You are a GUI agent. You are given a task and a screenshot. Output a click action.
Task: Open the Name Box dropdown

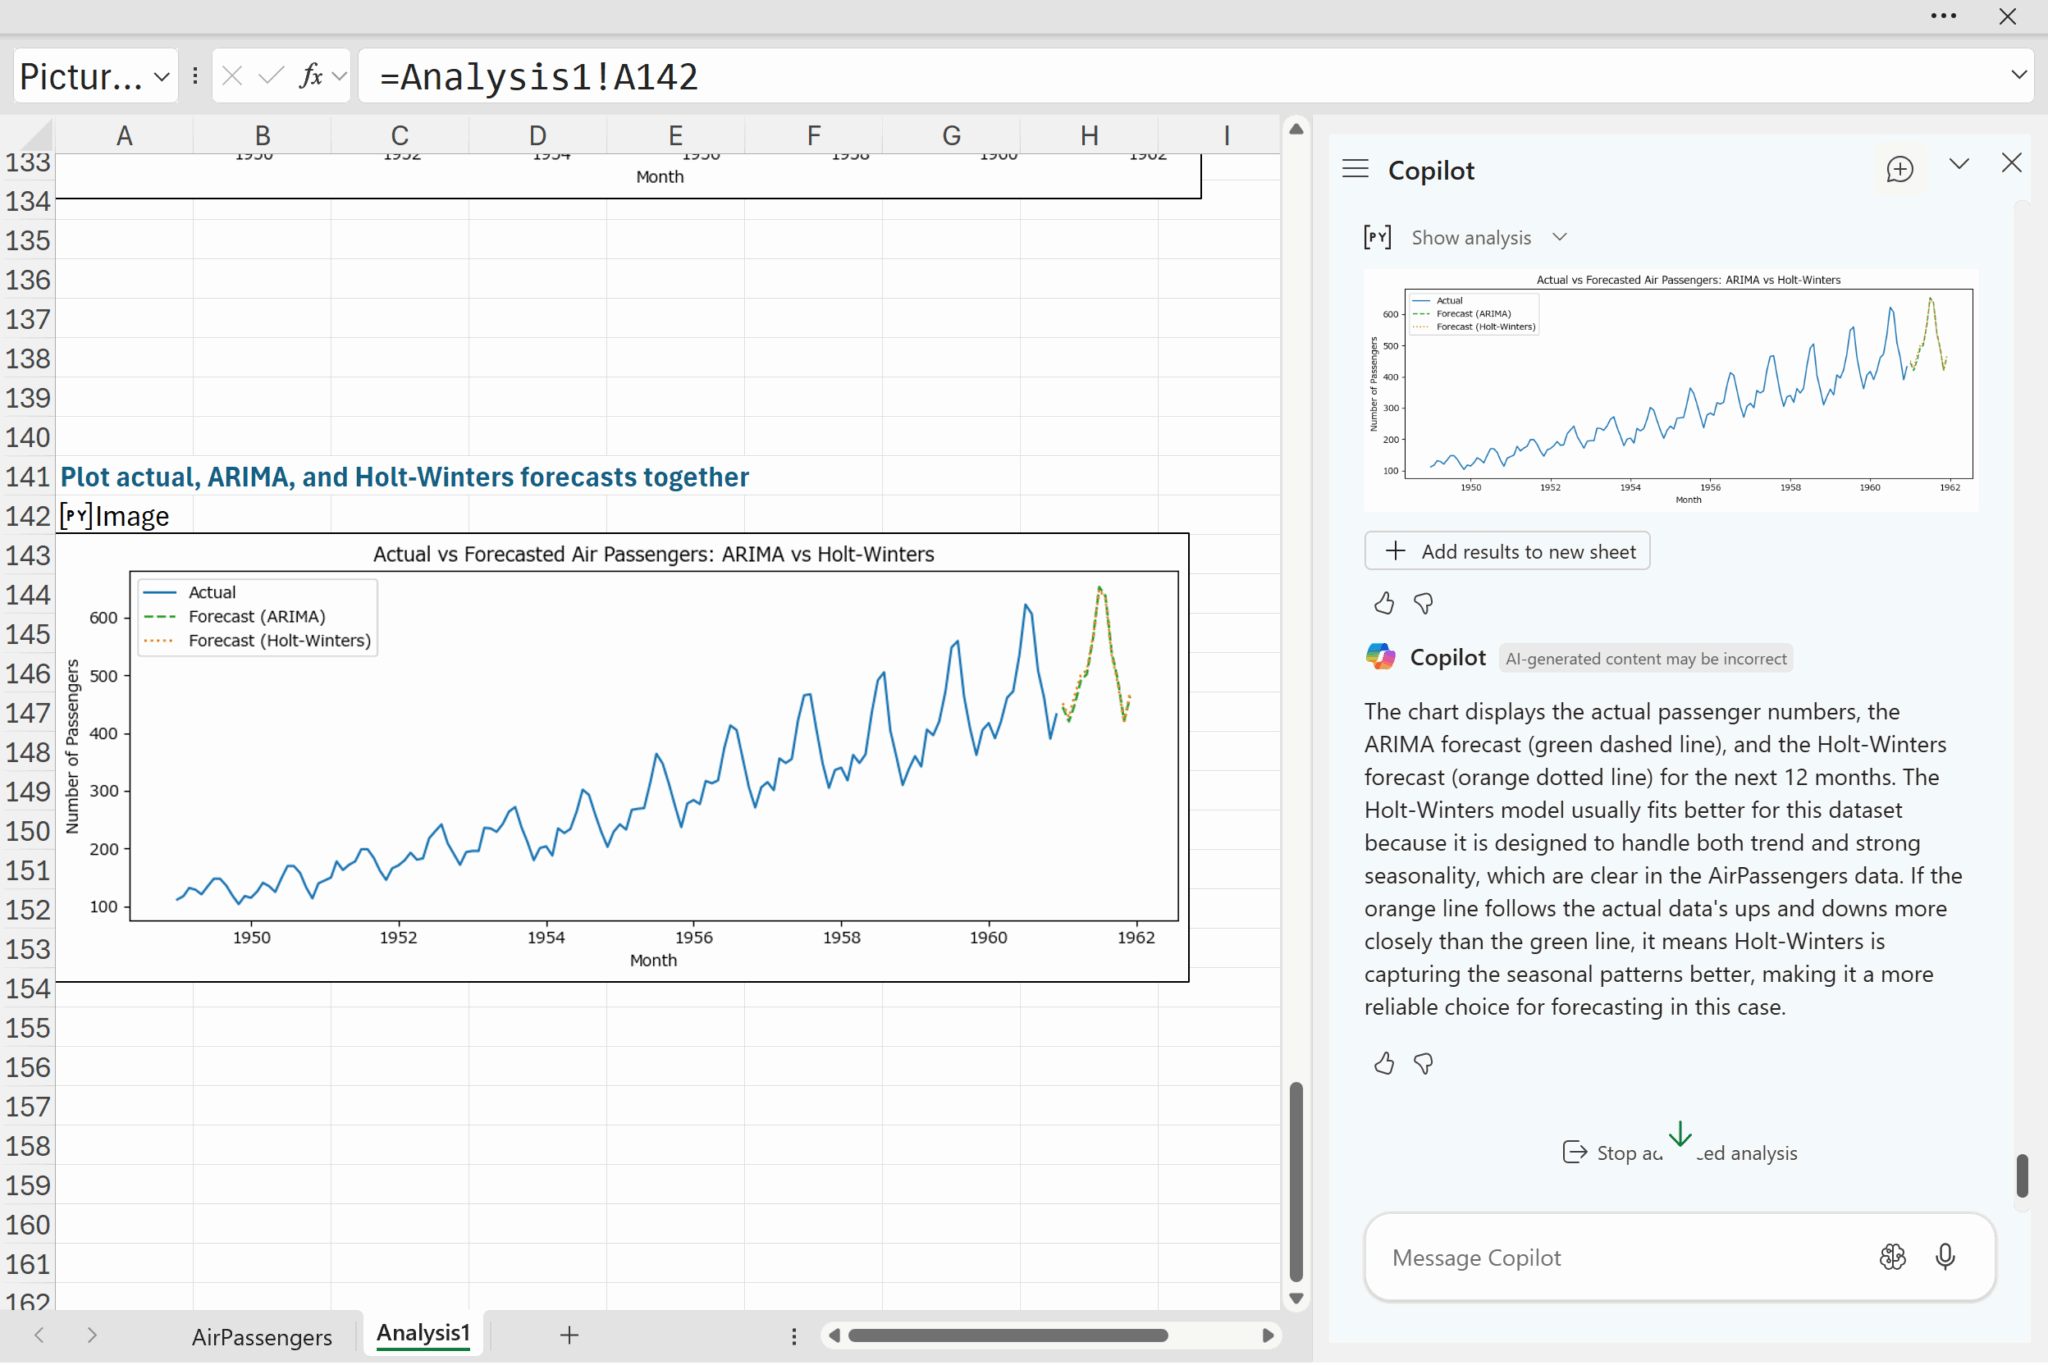click(x=161, y=76)
